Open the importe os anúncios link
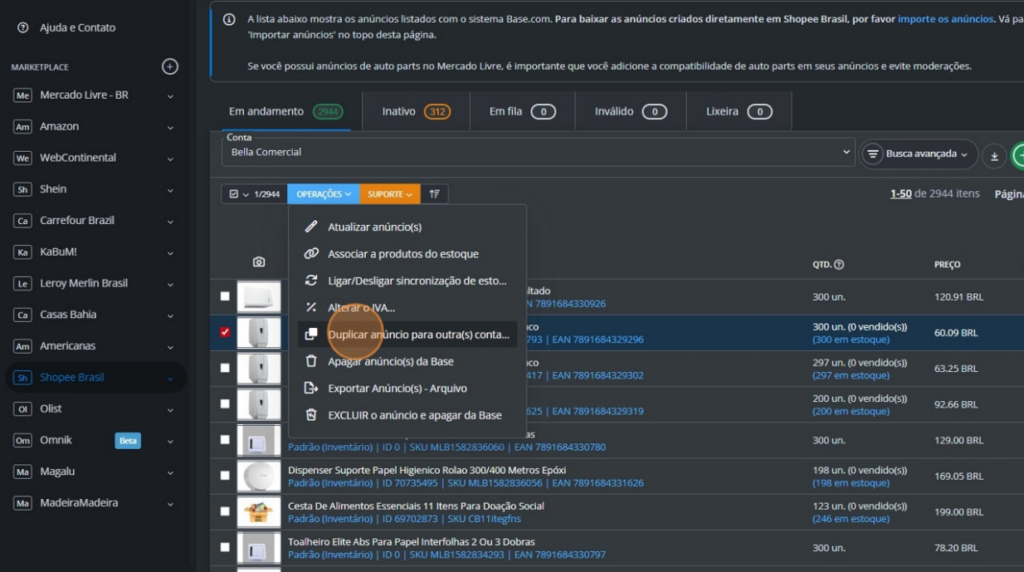1024x572 pixels. [x=945, y=19]
